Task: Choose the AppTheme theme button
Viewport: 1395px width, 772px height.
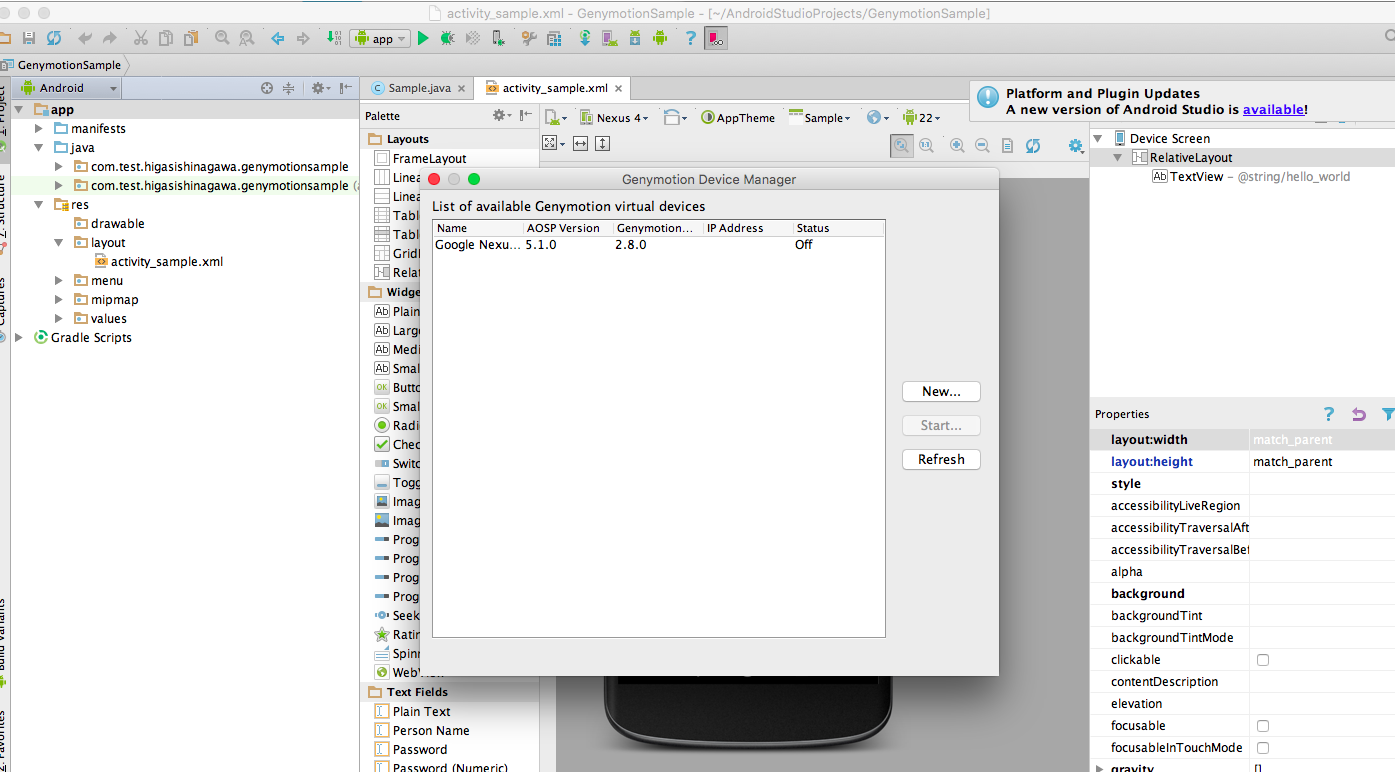Action: pyautogui.click(x=738, y=117)
